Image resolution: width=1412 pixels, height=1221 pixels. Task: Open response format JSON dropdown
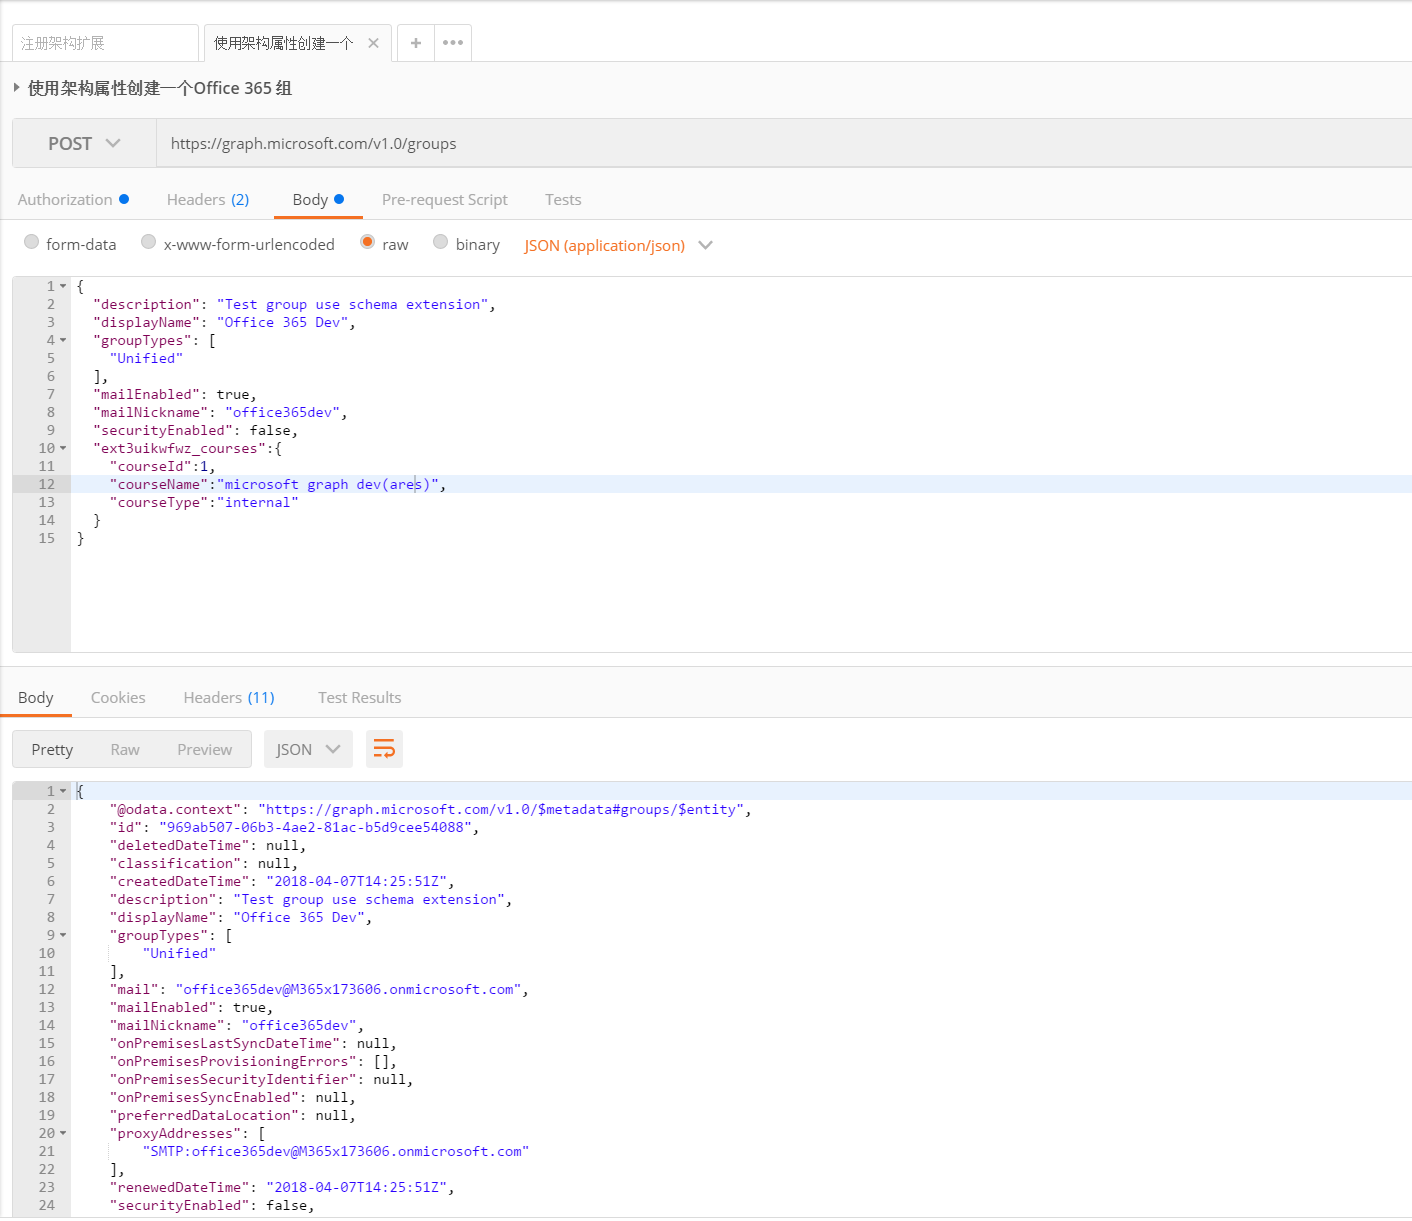pyautogui.click(x=308, y=750)
